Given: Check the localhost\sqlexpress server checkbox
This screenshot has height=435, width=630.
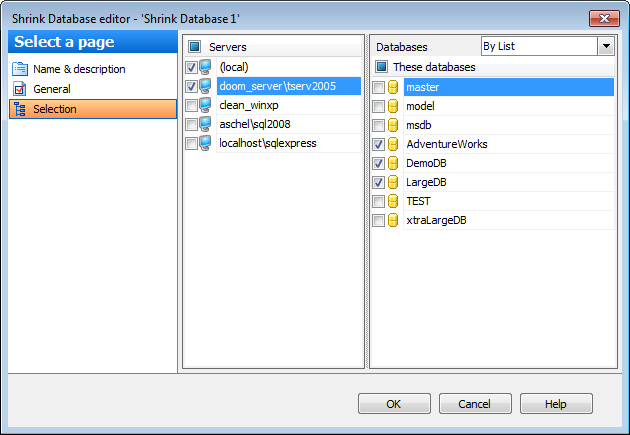Looking at the screenshot, I should coord(191,143).
